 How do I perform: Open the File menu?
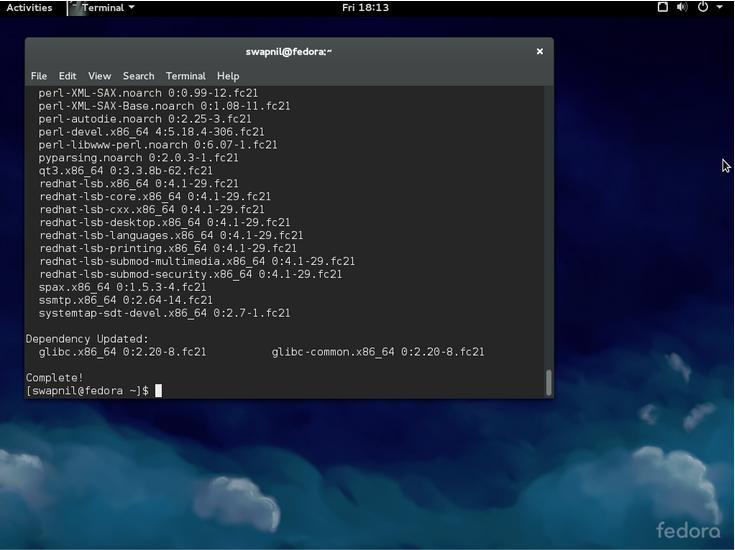pyautogui.click(x=39, y=76)
